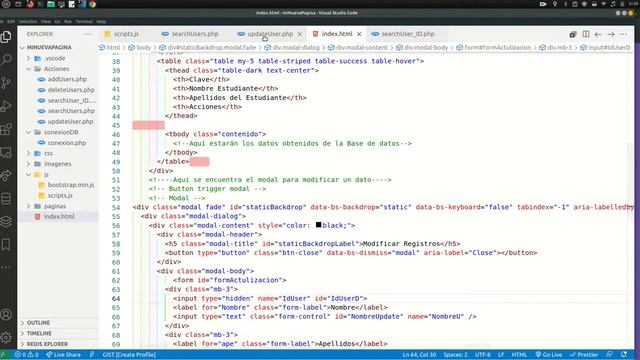Click Go Live in the status bar

(549, 355)
